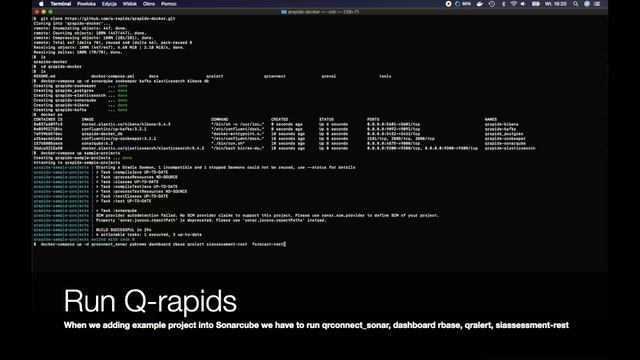
Task: Open the volume control icon
Action: [x=523, y=4]
